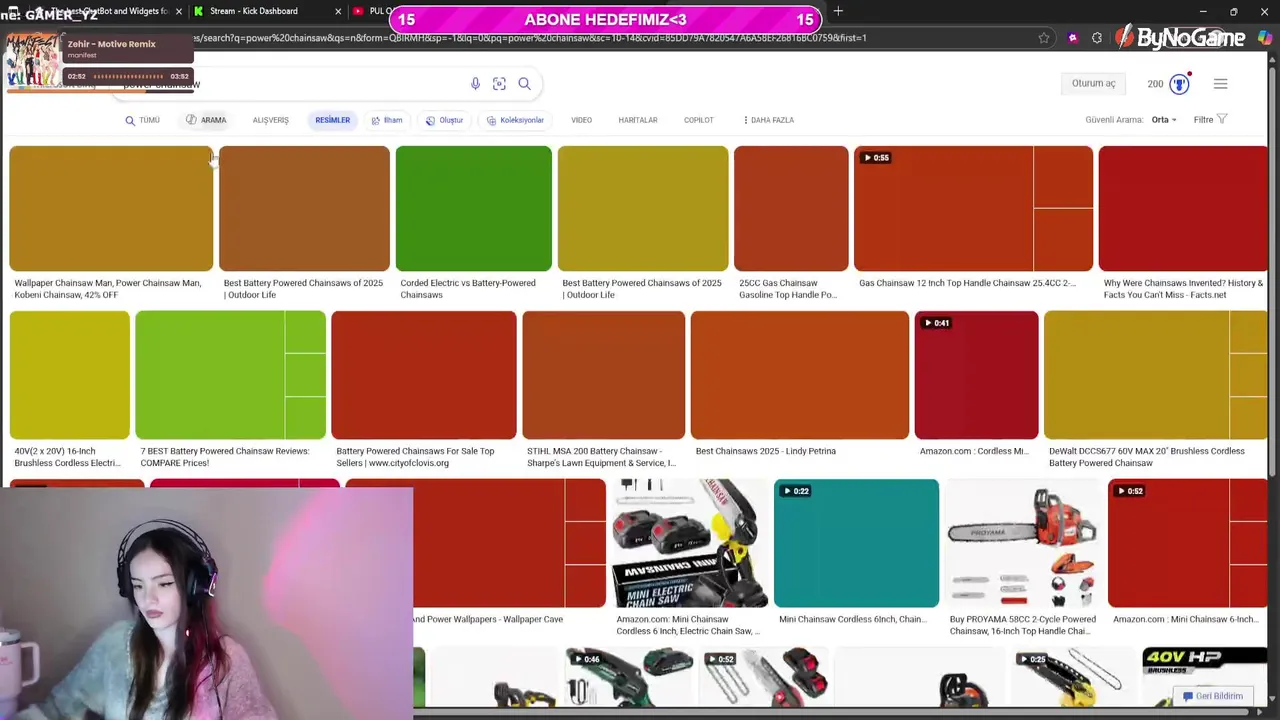
Task: Open the Koleksiyonlar tab
Action: click(x=515, y=120)
